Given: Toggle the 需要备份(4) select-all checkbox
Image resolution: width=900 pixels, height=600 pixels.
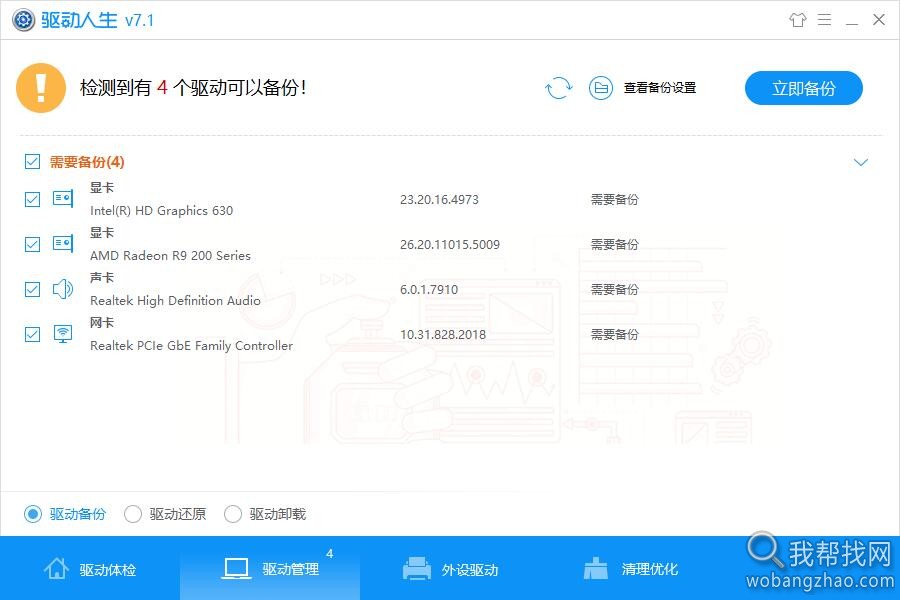Looking at the screenshot, I should pos(33,162).
